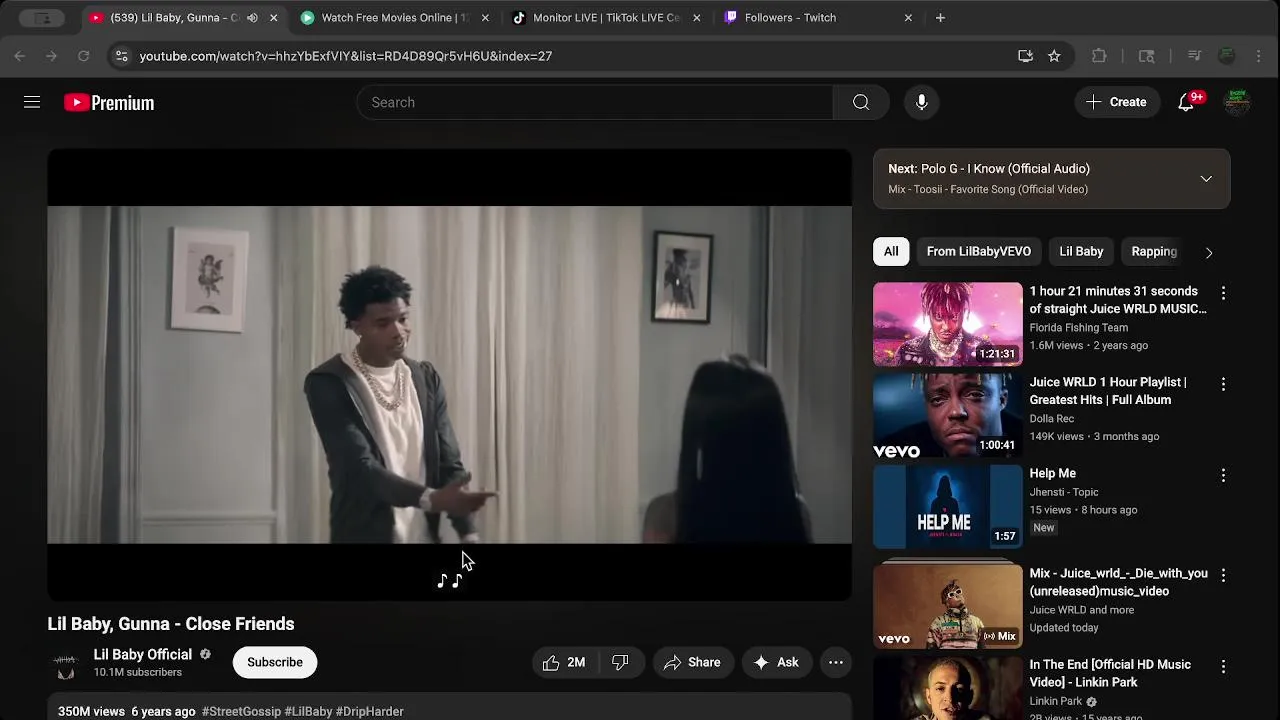Close the Watch Free Movies tab
Viewport: 1280px width, 720px height.
click(x=485, y=17)
